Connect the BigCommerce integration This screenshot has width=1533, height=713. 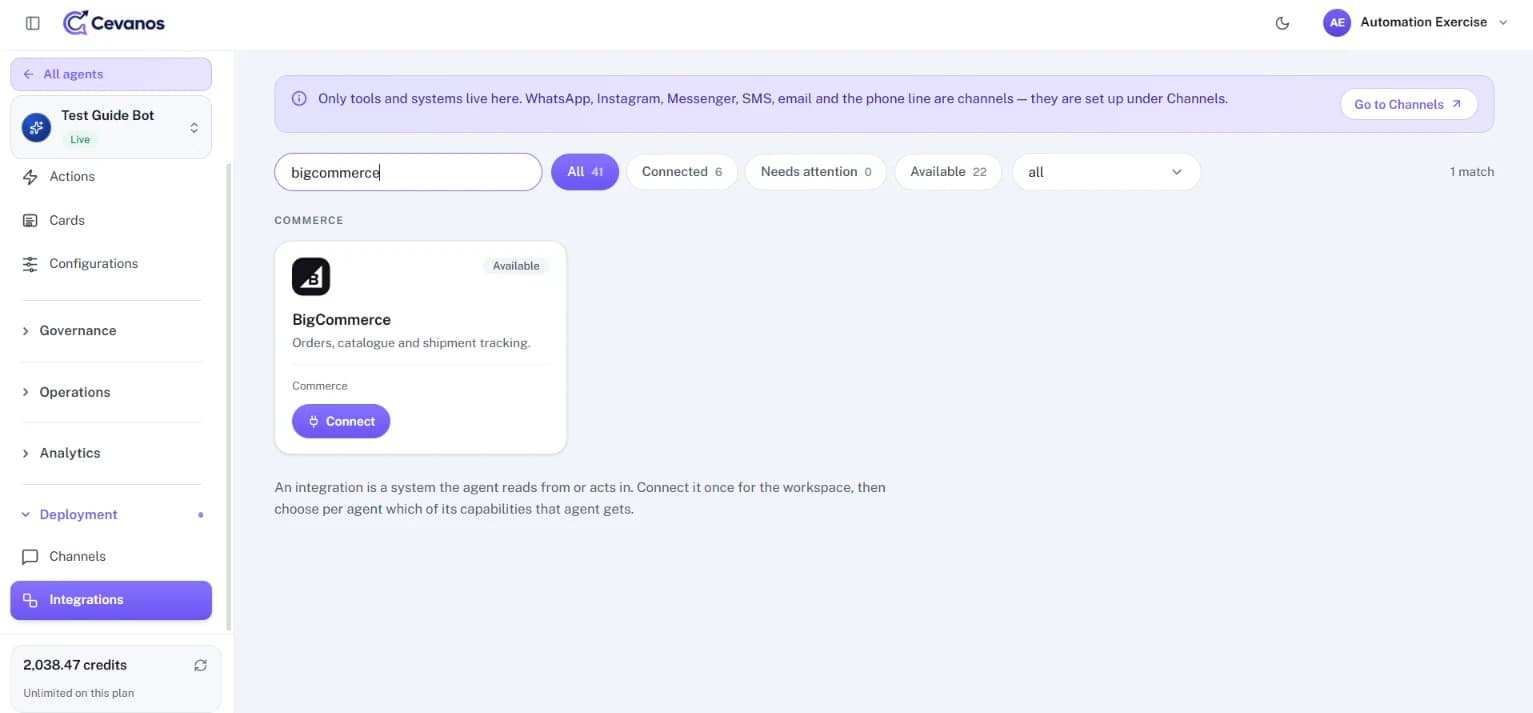pos(341,421)
